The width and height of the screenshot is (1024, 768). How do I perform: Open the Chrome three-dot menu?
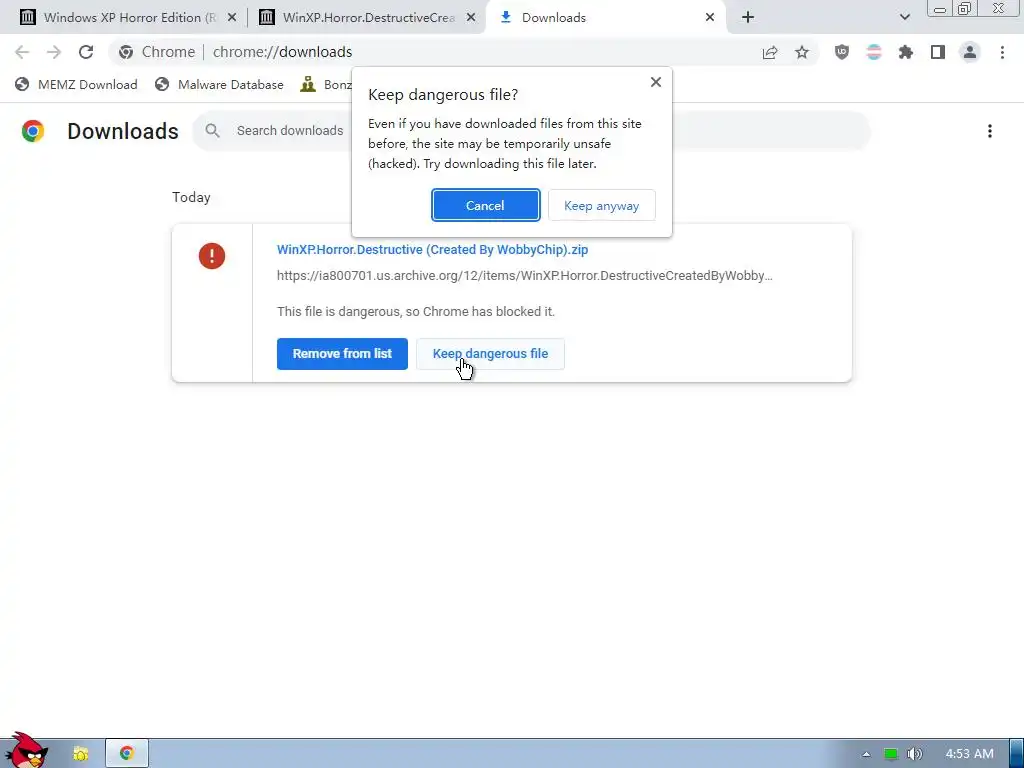point(1002,52)
